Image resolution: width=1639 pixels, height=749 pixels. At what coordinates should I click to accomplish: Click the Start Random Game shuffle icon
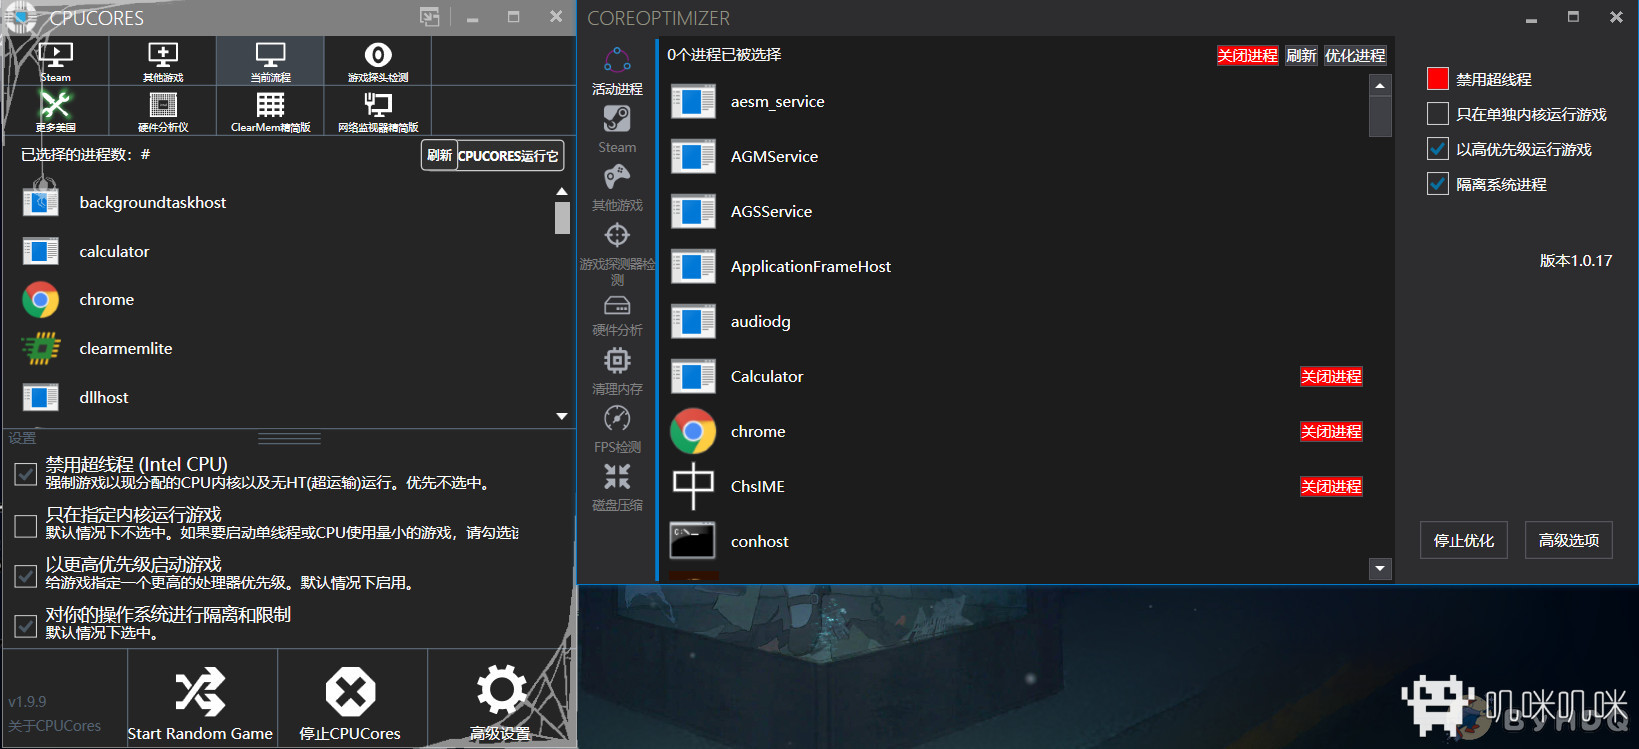click(200, 692)
